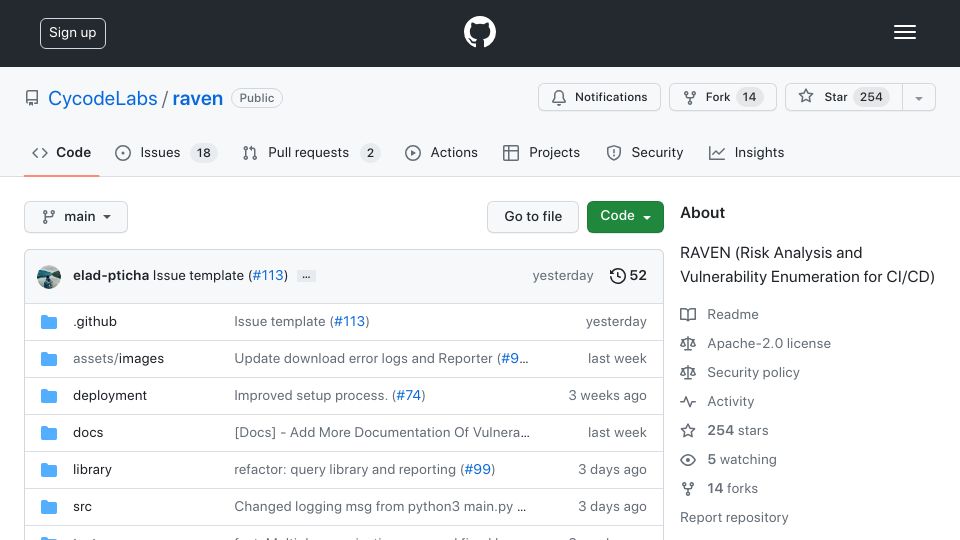Click the .github folder icon
The height and width of the screenshot is (540, 960).
(x=49, y=322)
